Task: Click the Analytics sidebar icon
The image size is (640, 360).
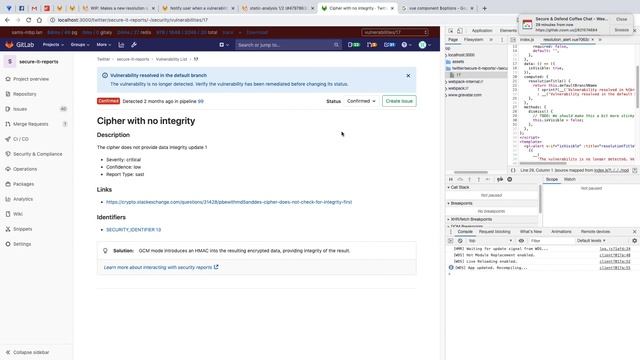Action: (x=8, y=199)
